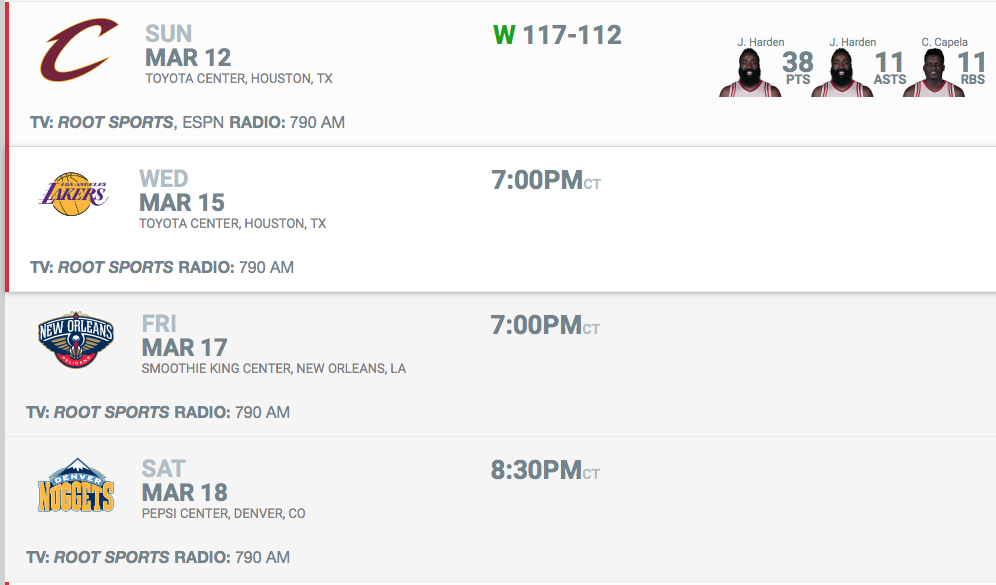Screen dimensions: 996x585
Task: Click the New Orleans Pelicans logo
Action: pyautogui.click(x=76, y=340)
